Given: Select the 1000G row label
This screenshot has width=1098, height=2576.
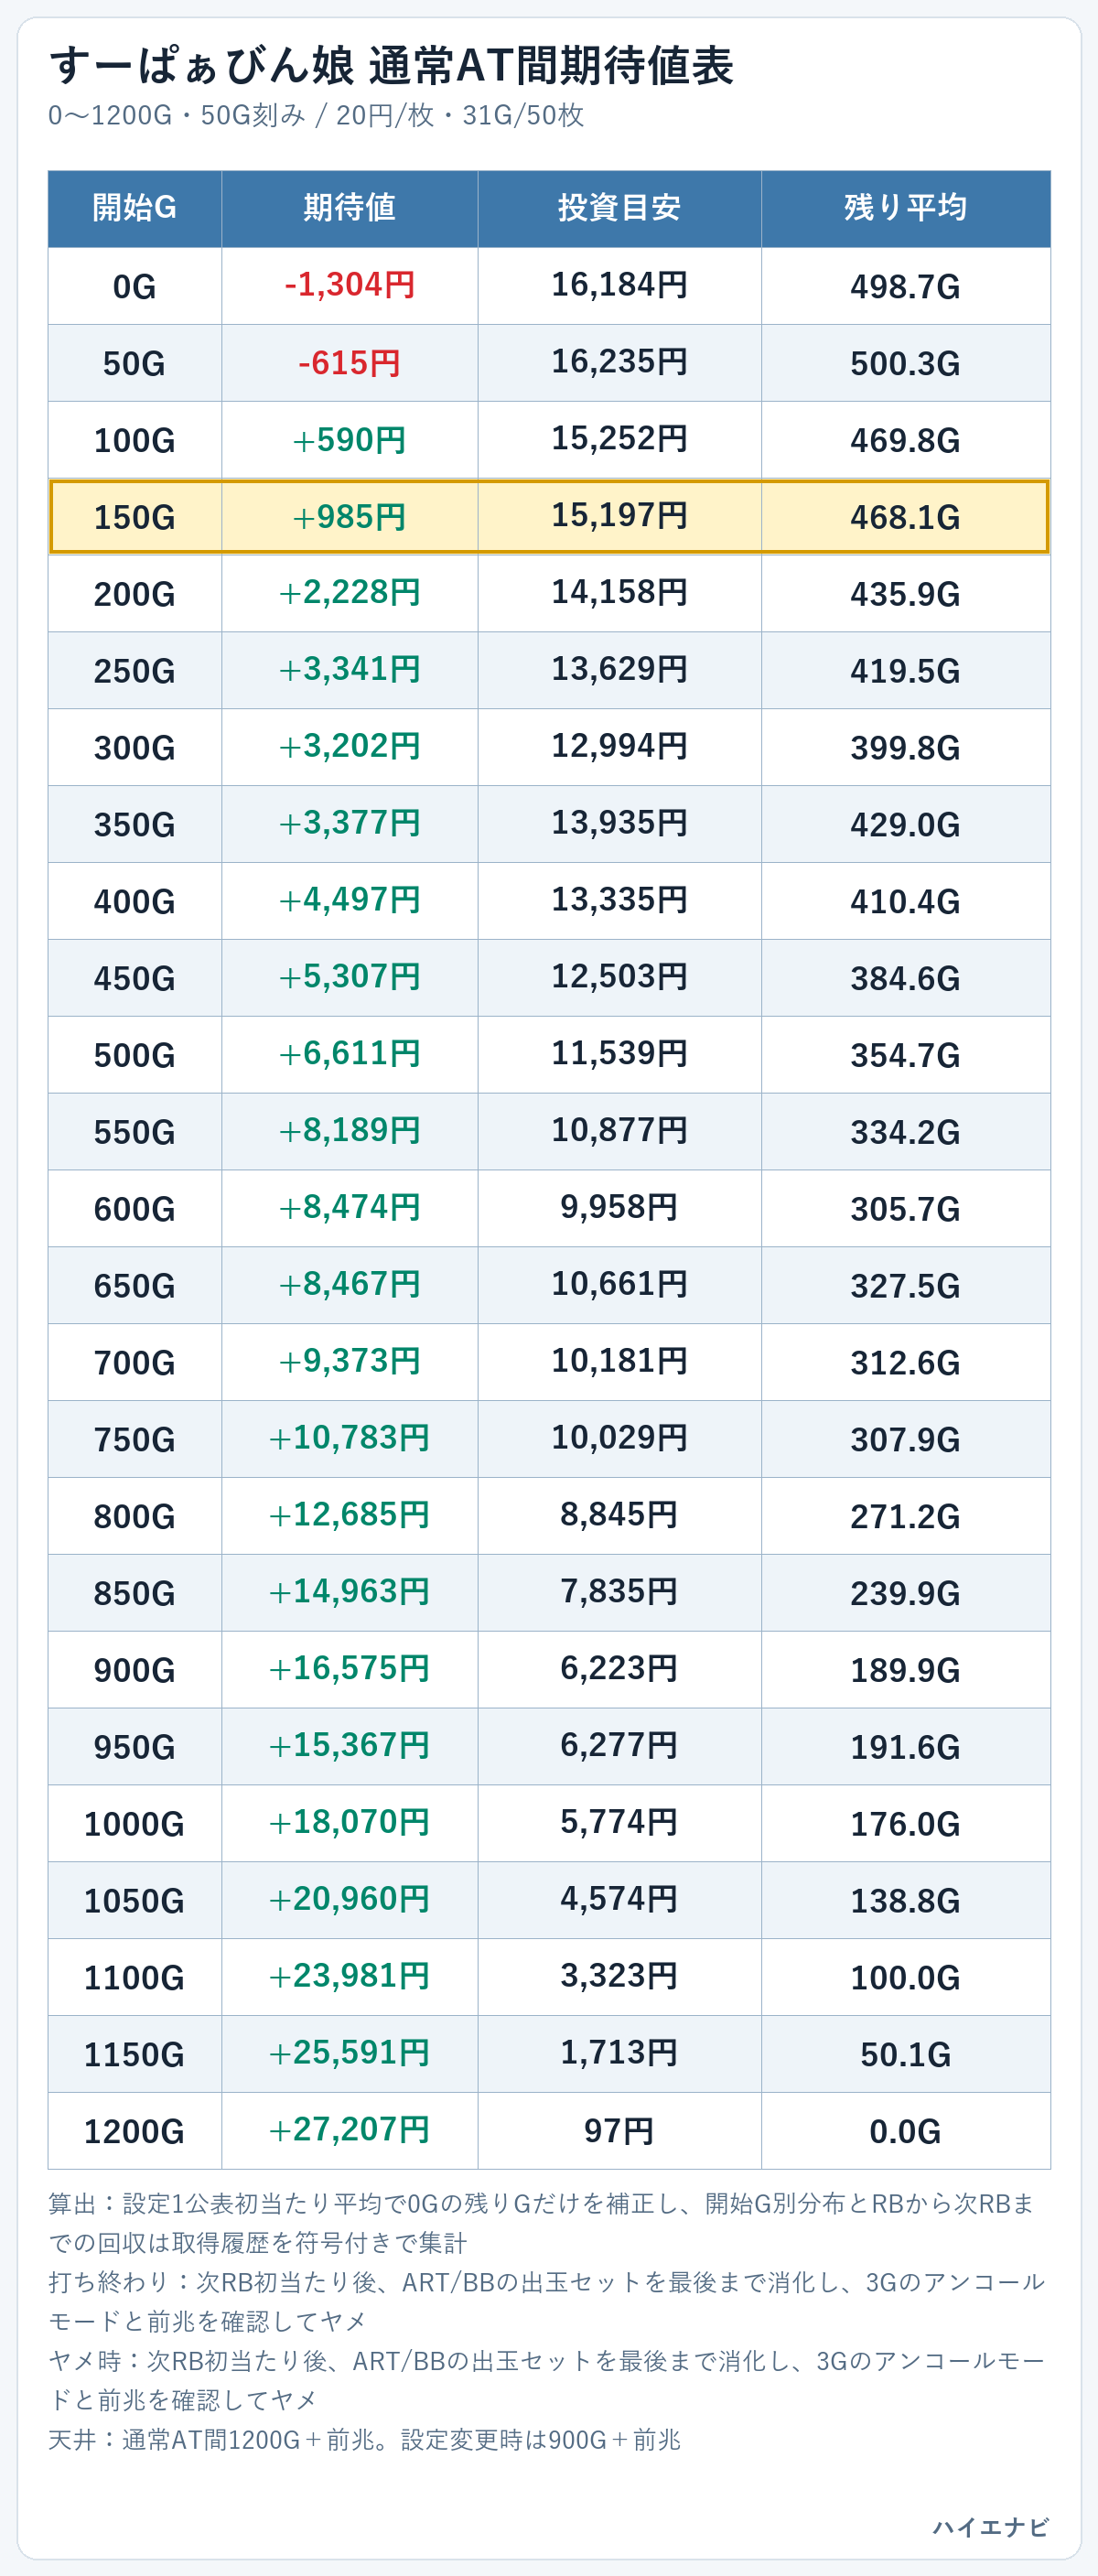Looking at the screenshot, I should [x=135, y=1824].
